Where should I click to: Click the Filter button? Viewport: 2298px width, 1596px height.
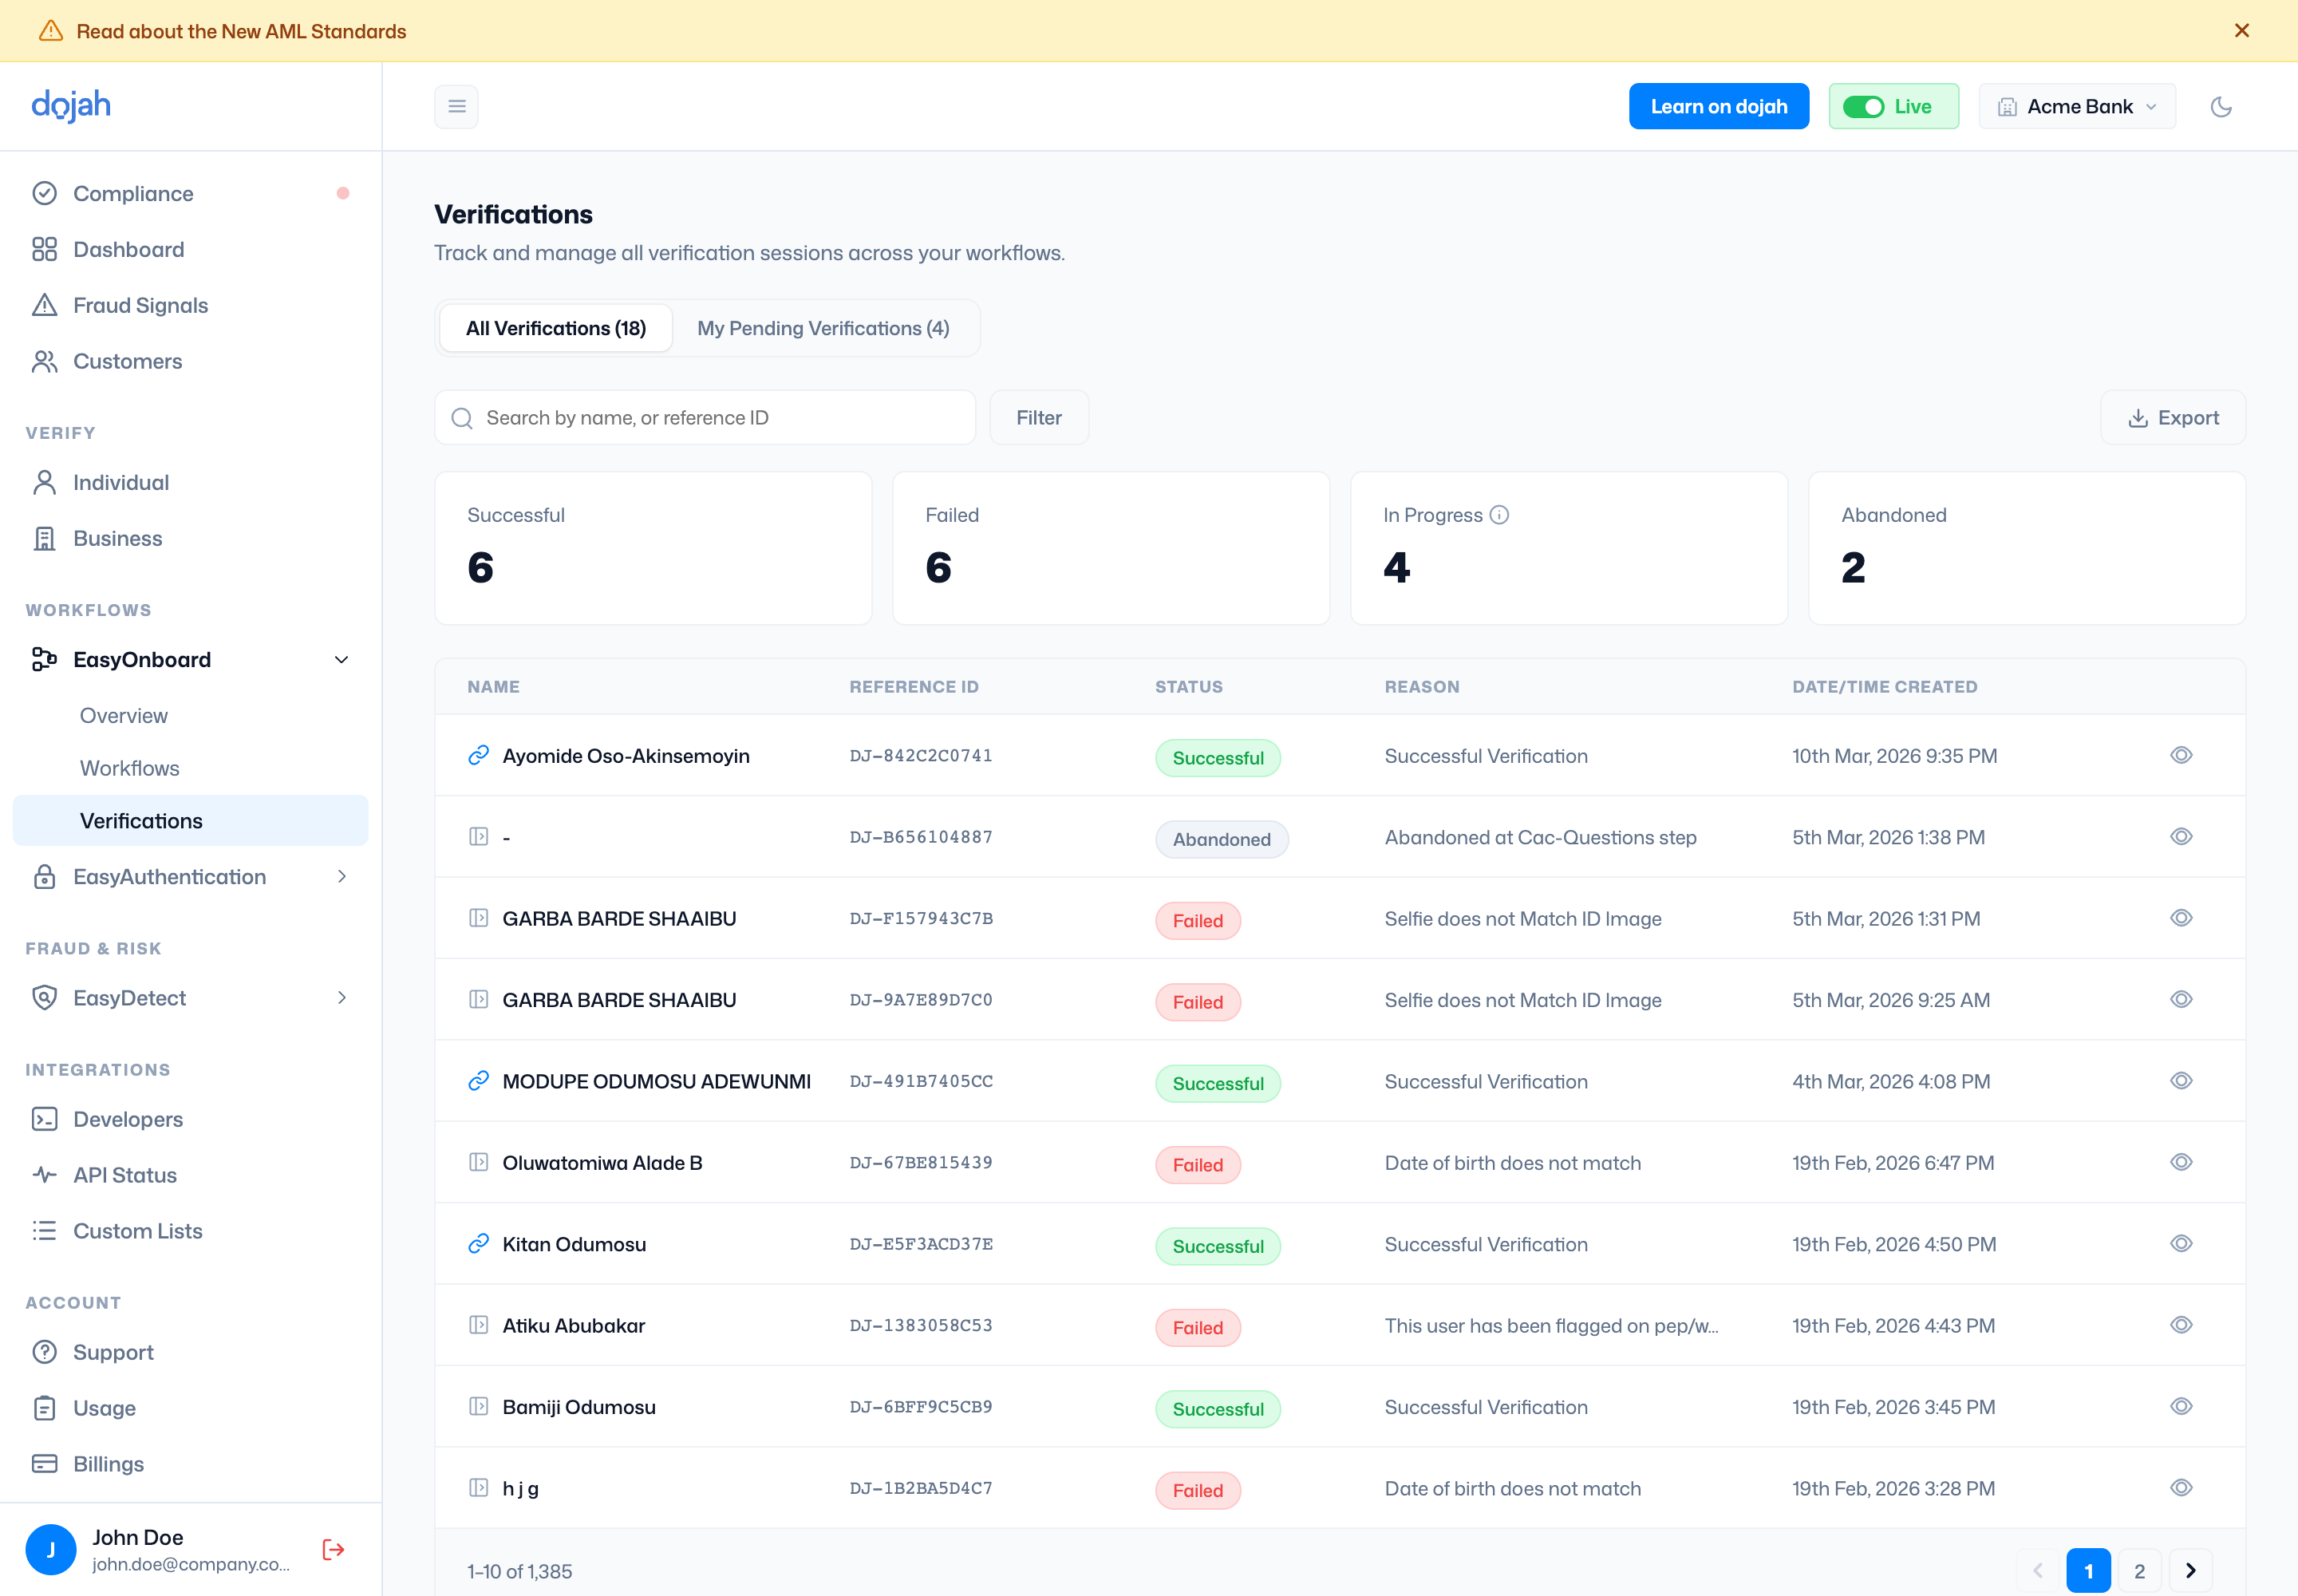pos(1039,418)
